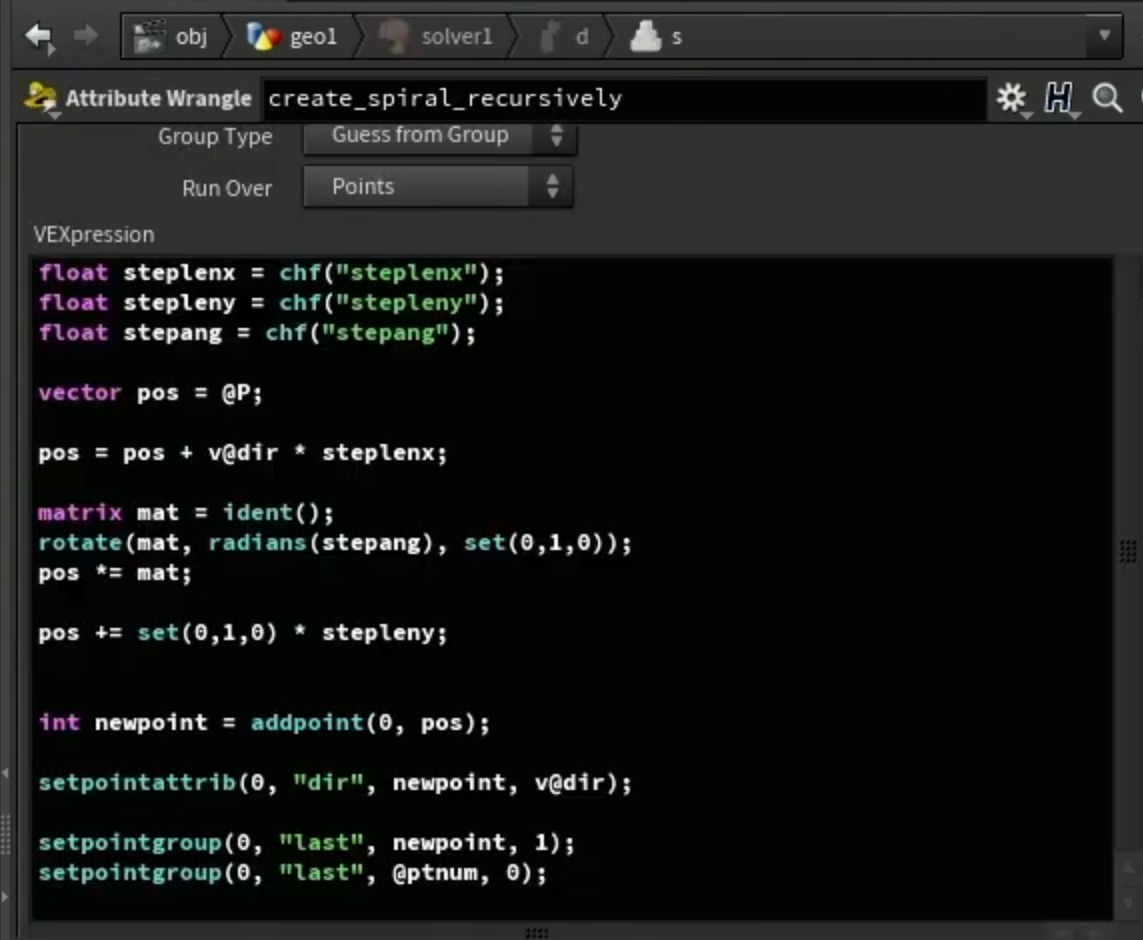The width and height of the screenshot is (1143, 940).
Task: Open the Group Type dropdown
Action: 440,136
